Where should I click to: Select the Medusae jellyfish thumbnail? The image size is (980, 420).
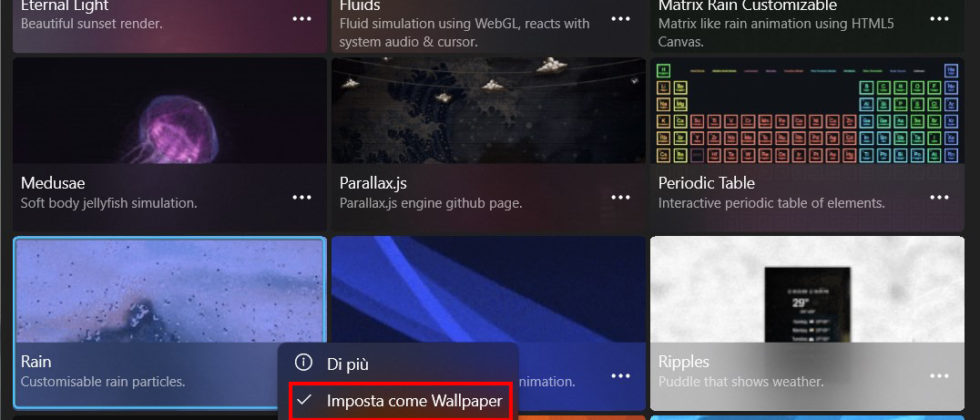coord(169,111)
